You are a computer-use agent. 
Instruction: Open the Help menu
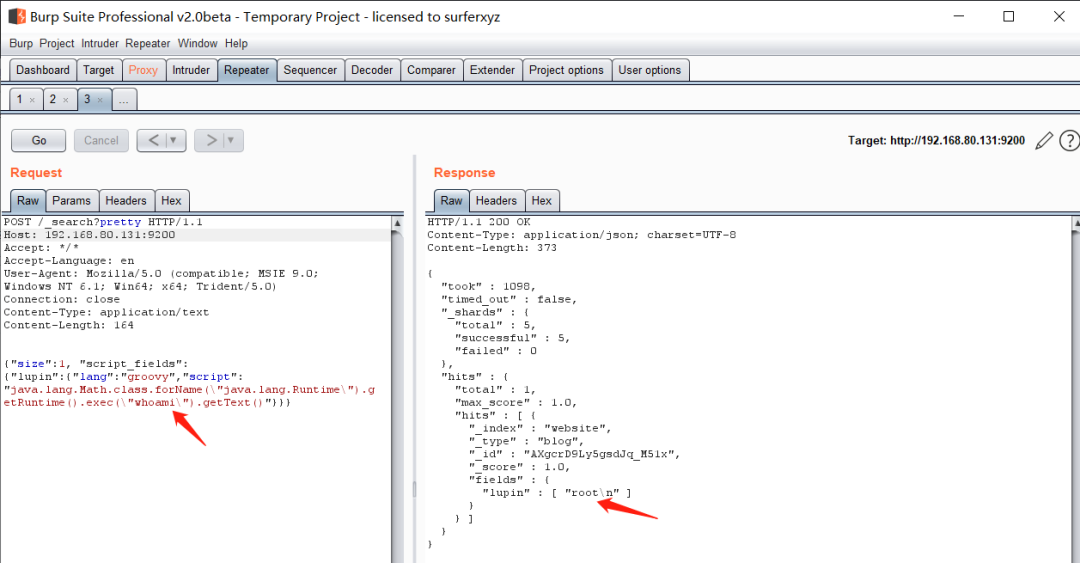236,43
